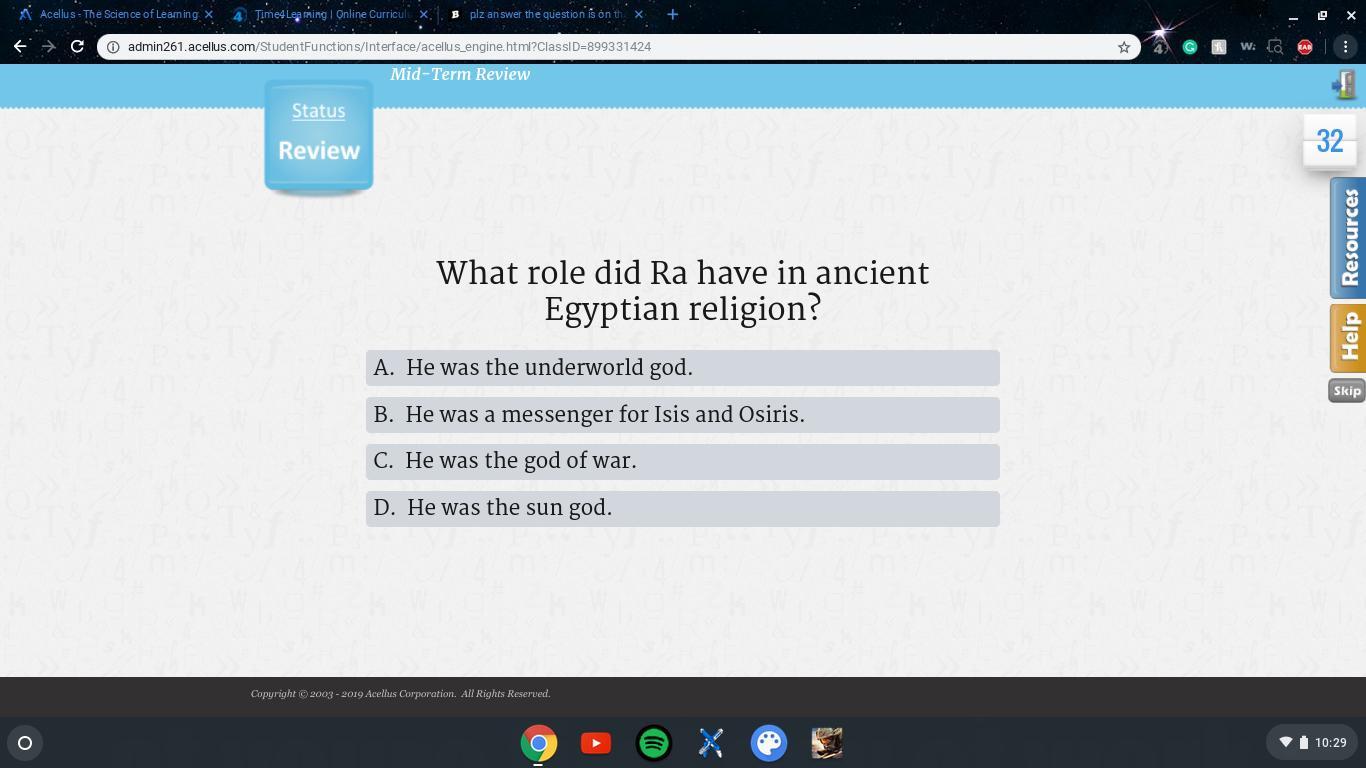Image resolution: width=1366 pixels, height=768 pixels.
Task: Open the Chrome three-dot menu
Action: coord(1345,47)
